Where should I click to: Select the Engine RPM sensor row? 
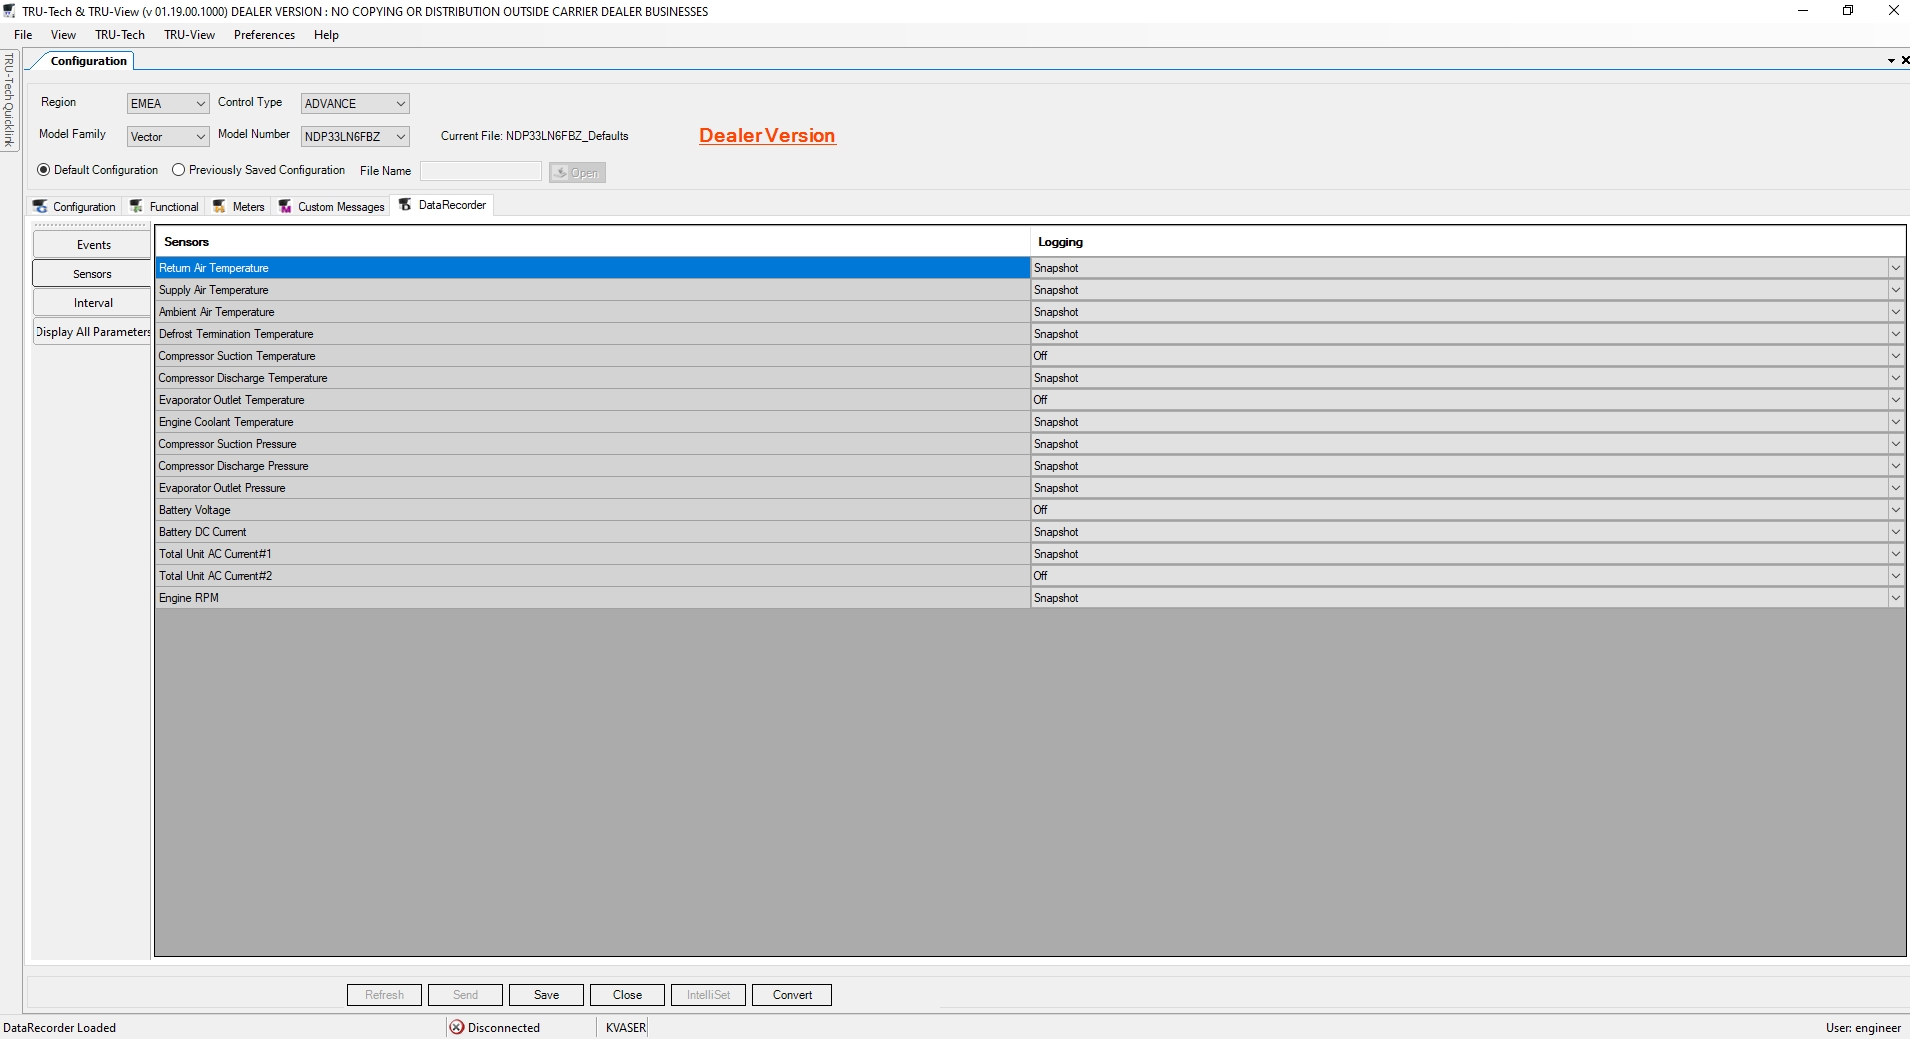click(x=592, y=598)
